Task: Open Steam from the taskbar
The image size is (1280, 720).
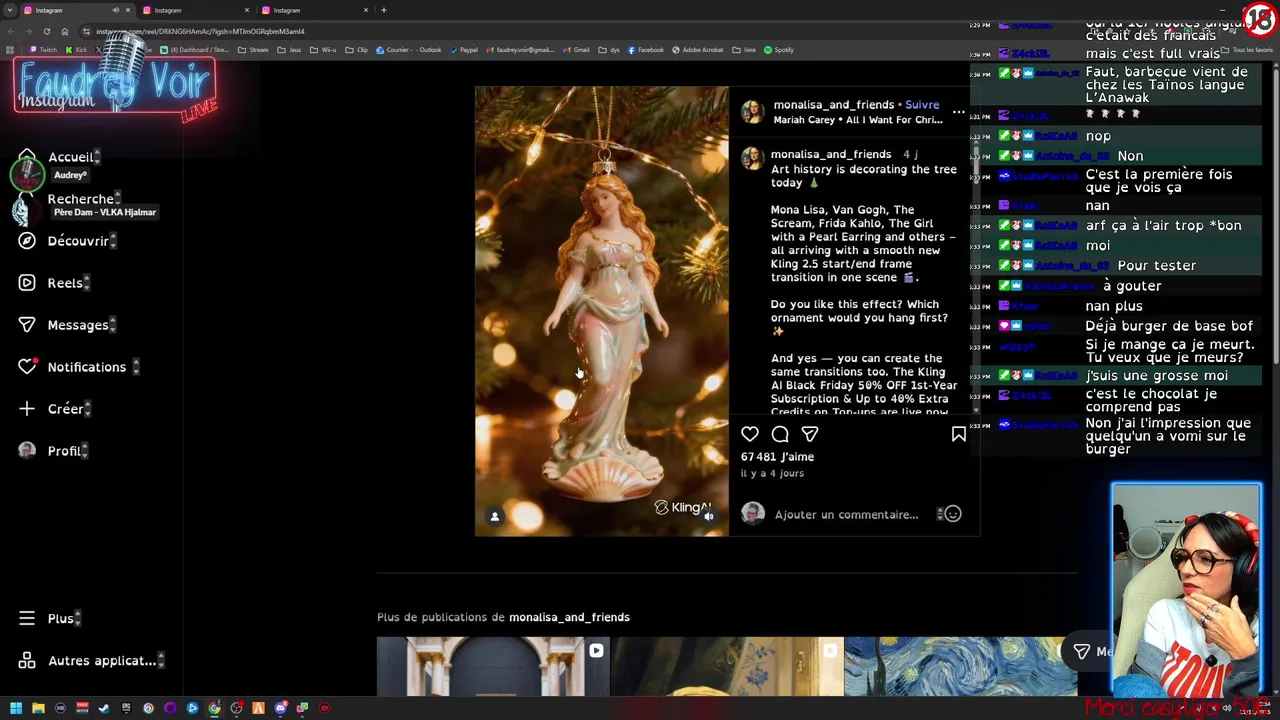Action: [104, 708]
